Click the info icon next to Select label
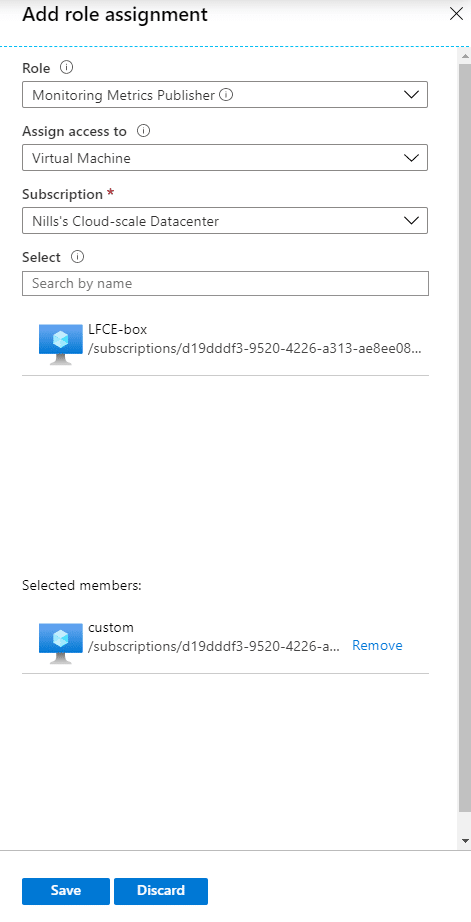Image resolution: width=471 pixels, height=922 pixels. pyautogui.click(x=78, y=257)
